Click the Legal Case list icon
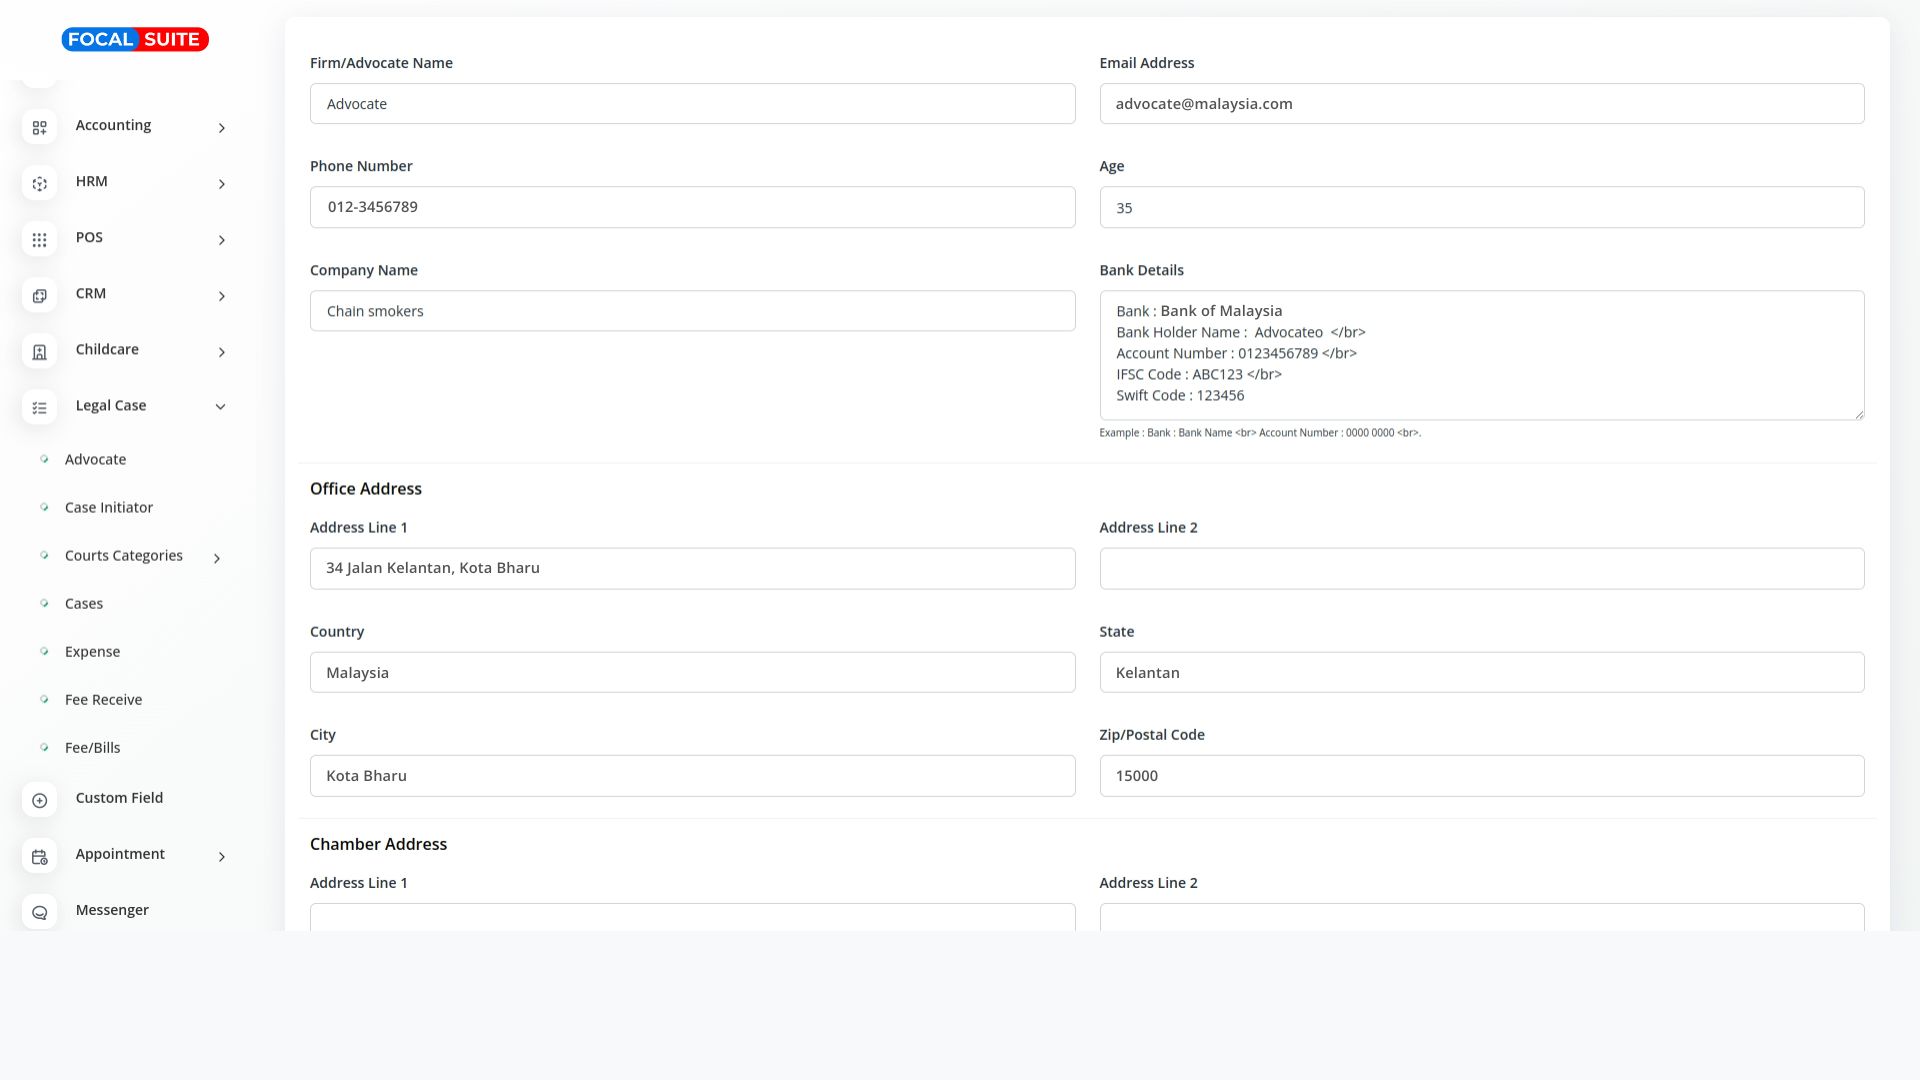This screenshot has height=1080, width=1920. coord(39,407)
